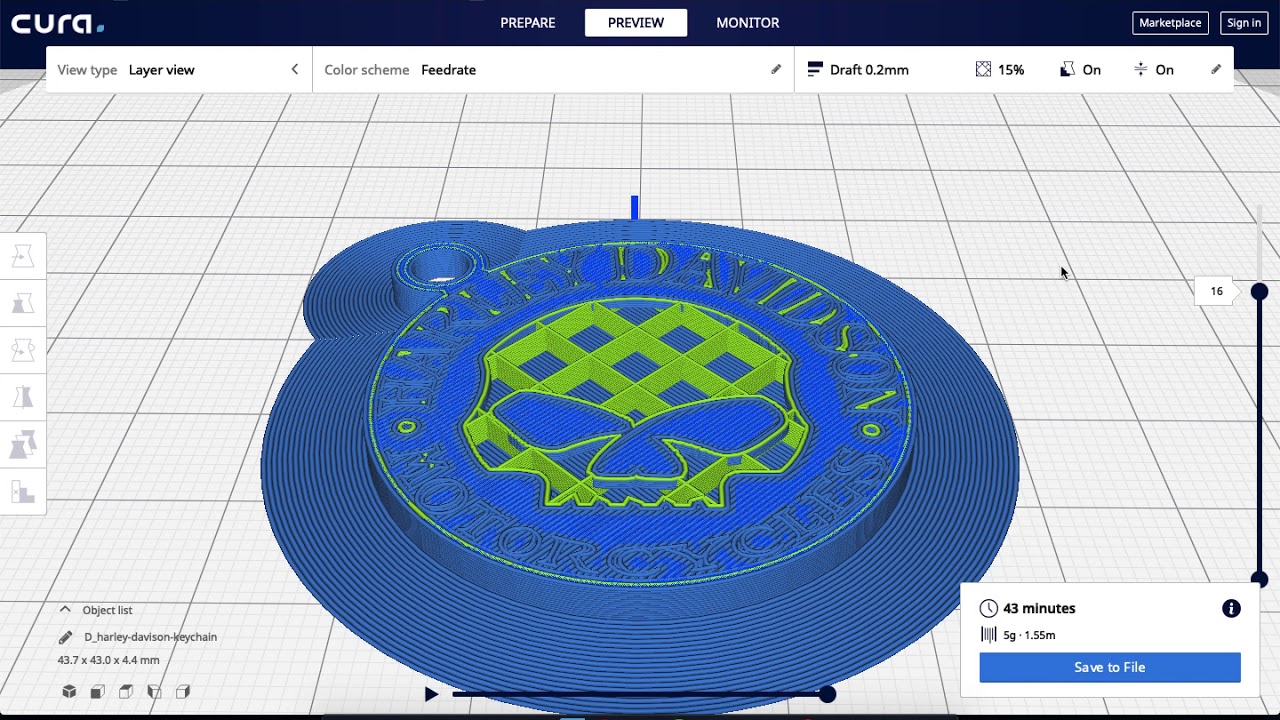Switch to right side camera view

coord(183,691)
